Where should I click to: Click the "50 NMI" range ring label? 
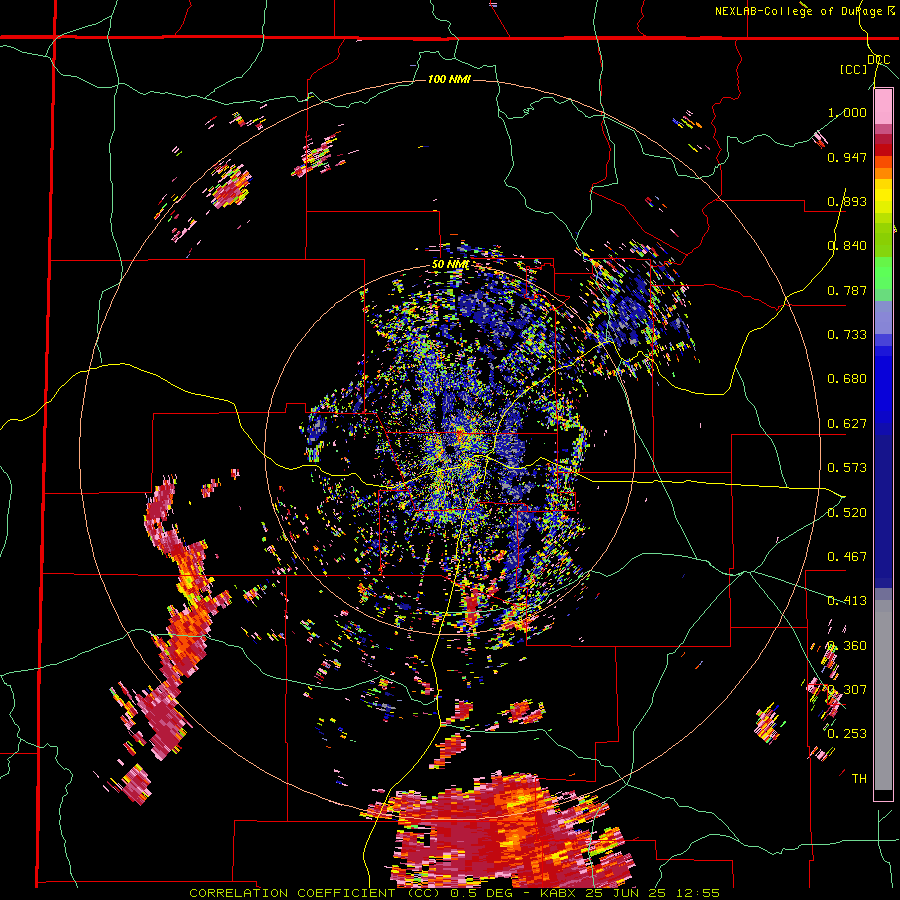(451, 265)
